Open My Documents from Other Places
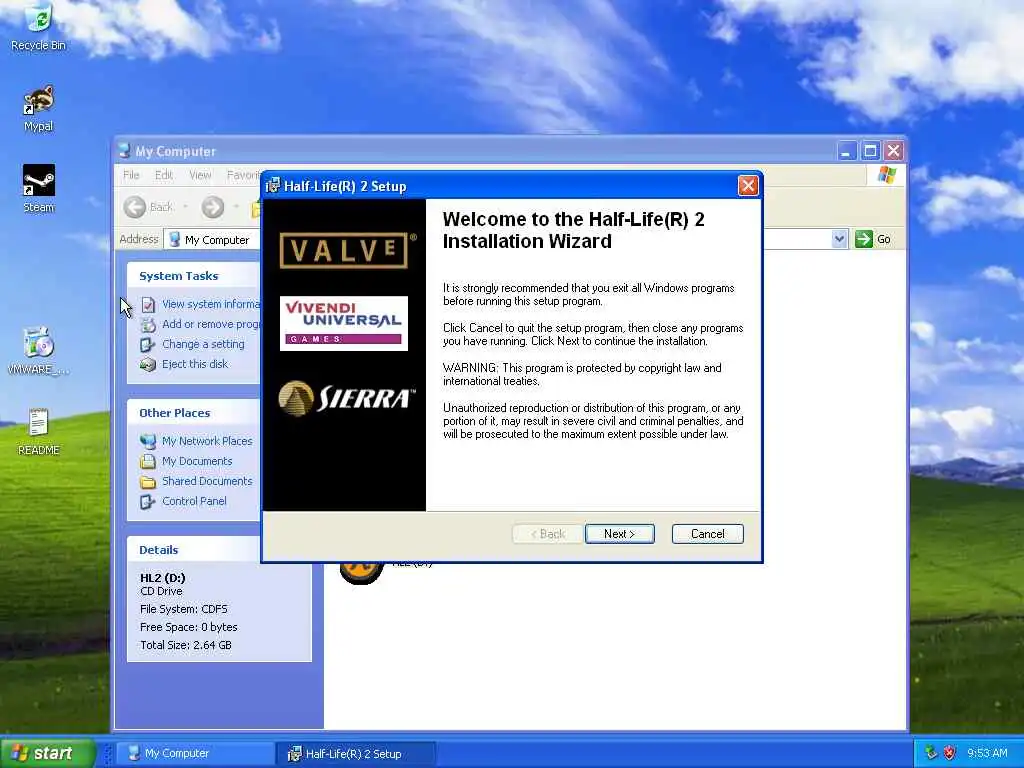This screenshot has height=768, width=1024. 197,461
